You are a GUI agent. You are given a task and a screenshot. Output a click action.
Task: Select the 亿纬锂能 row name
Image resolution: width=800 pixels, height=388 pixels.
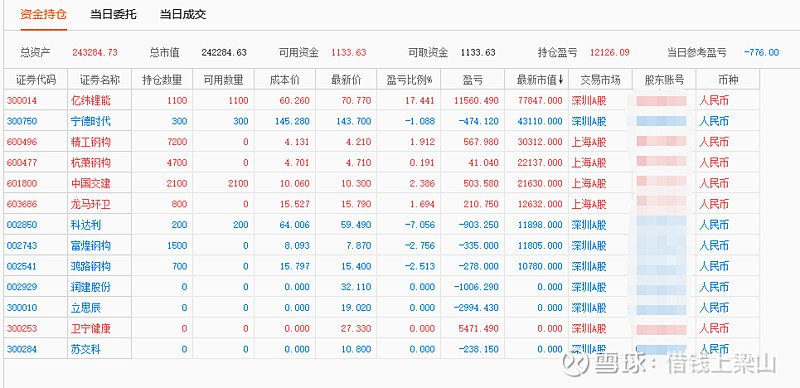(91, 101)
